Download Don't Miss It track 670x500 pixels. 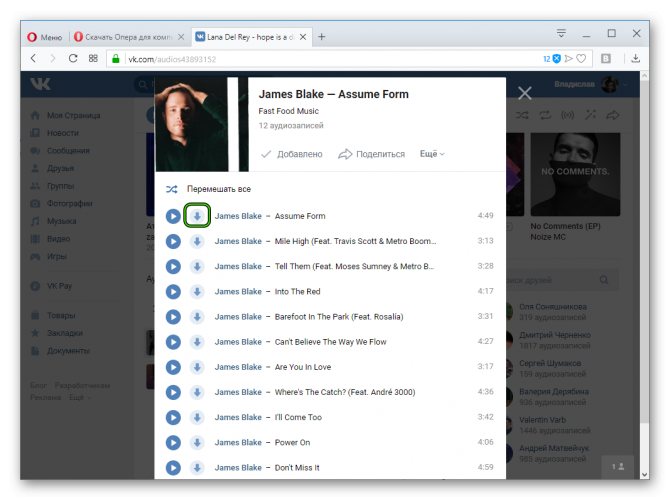(197, 468)
